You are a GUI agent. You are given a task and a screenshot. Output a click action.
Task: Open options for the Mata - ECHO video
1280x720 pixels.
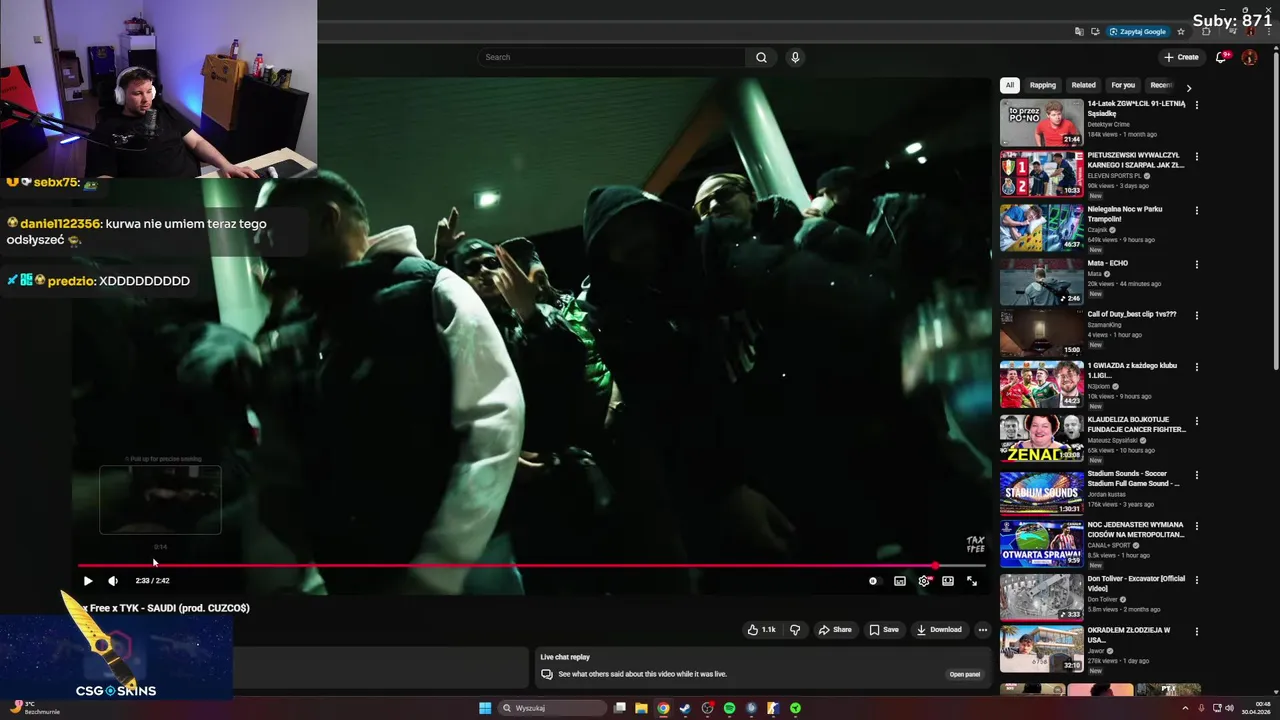coord(1197,265)
